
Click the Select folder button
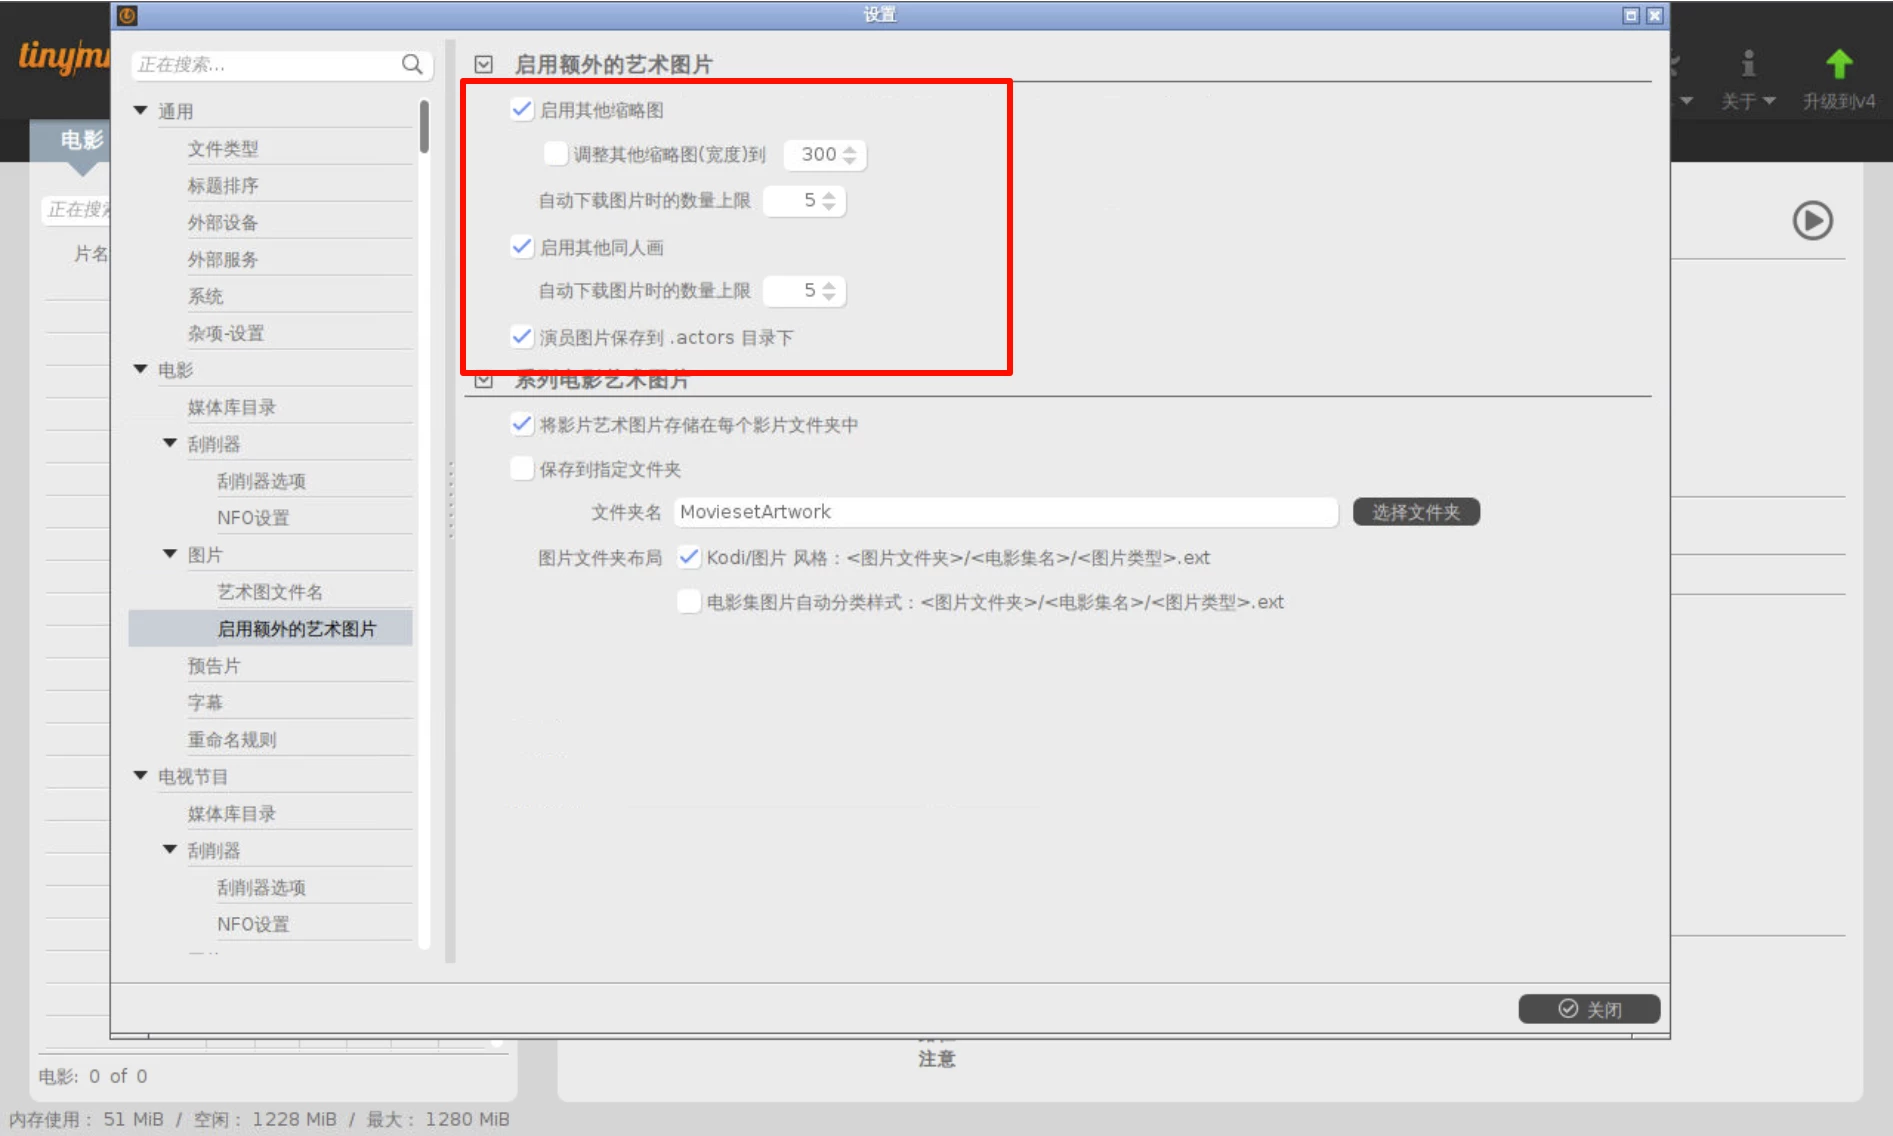(1415, 512)
